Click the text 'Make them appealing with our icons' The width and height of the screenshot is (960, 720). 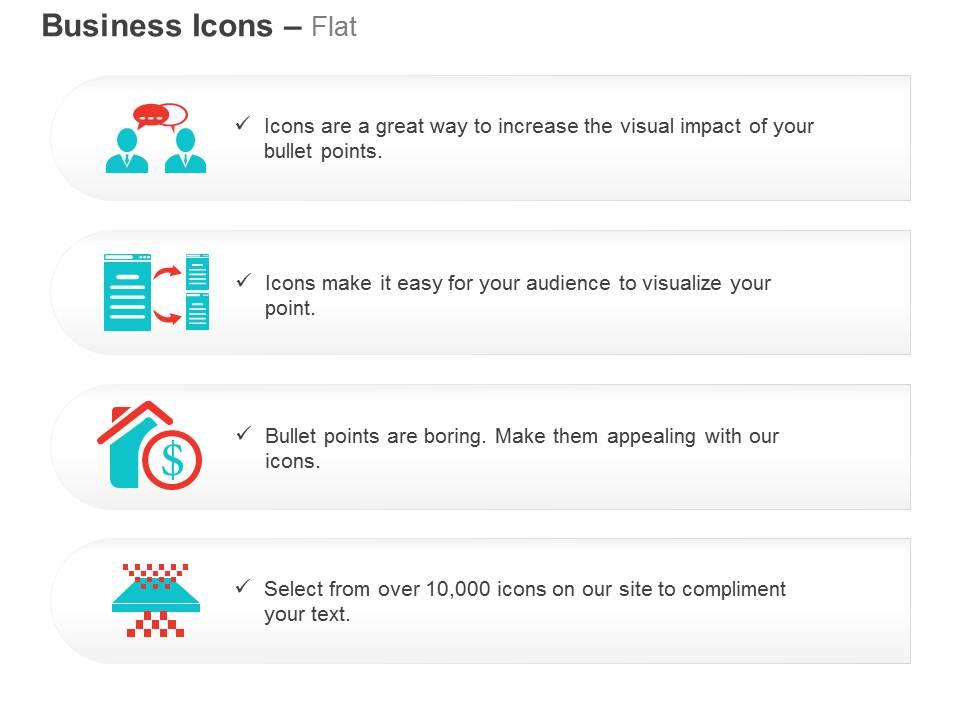(x=522, y=449)
